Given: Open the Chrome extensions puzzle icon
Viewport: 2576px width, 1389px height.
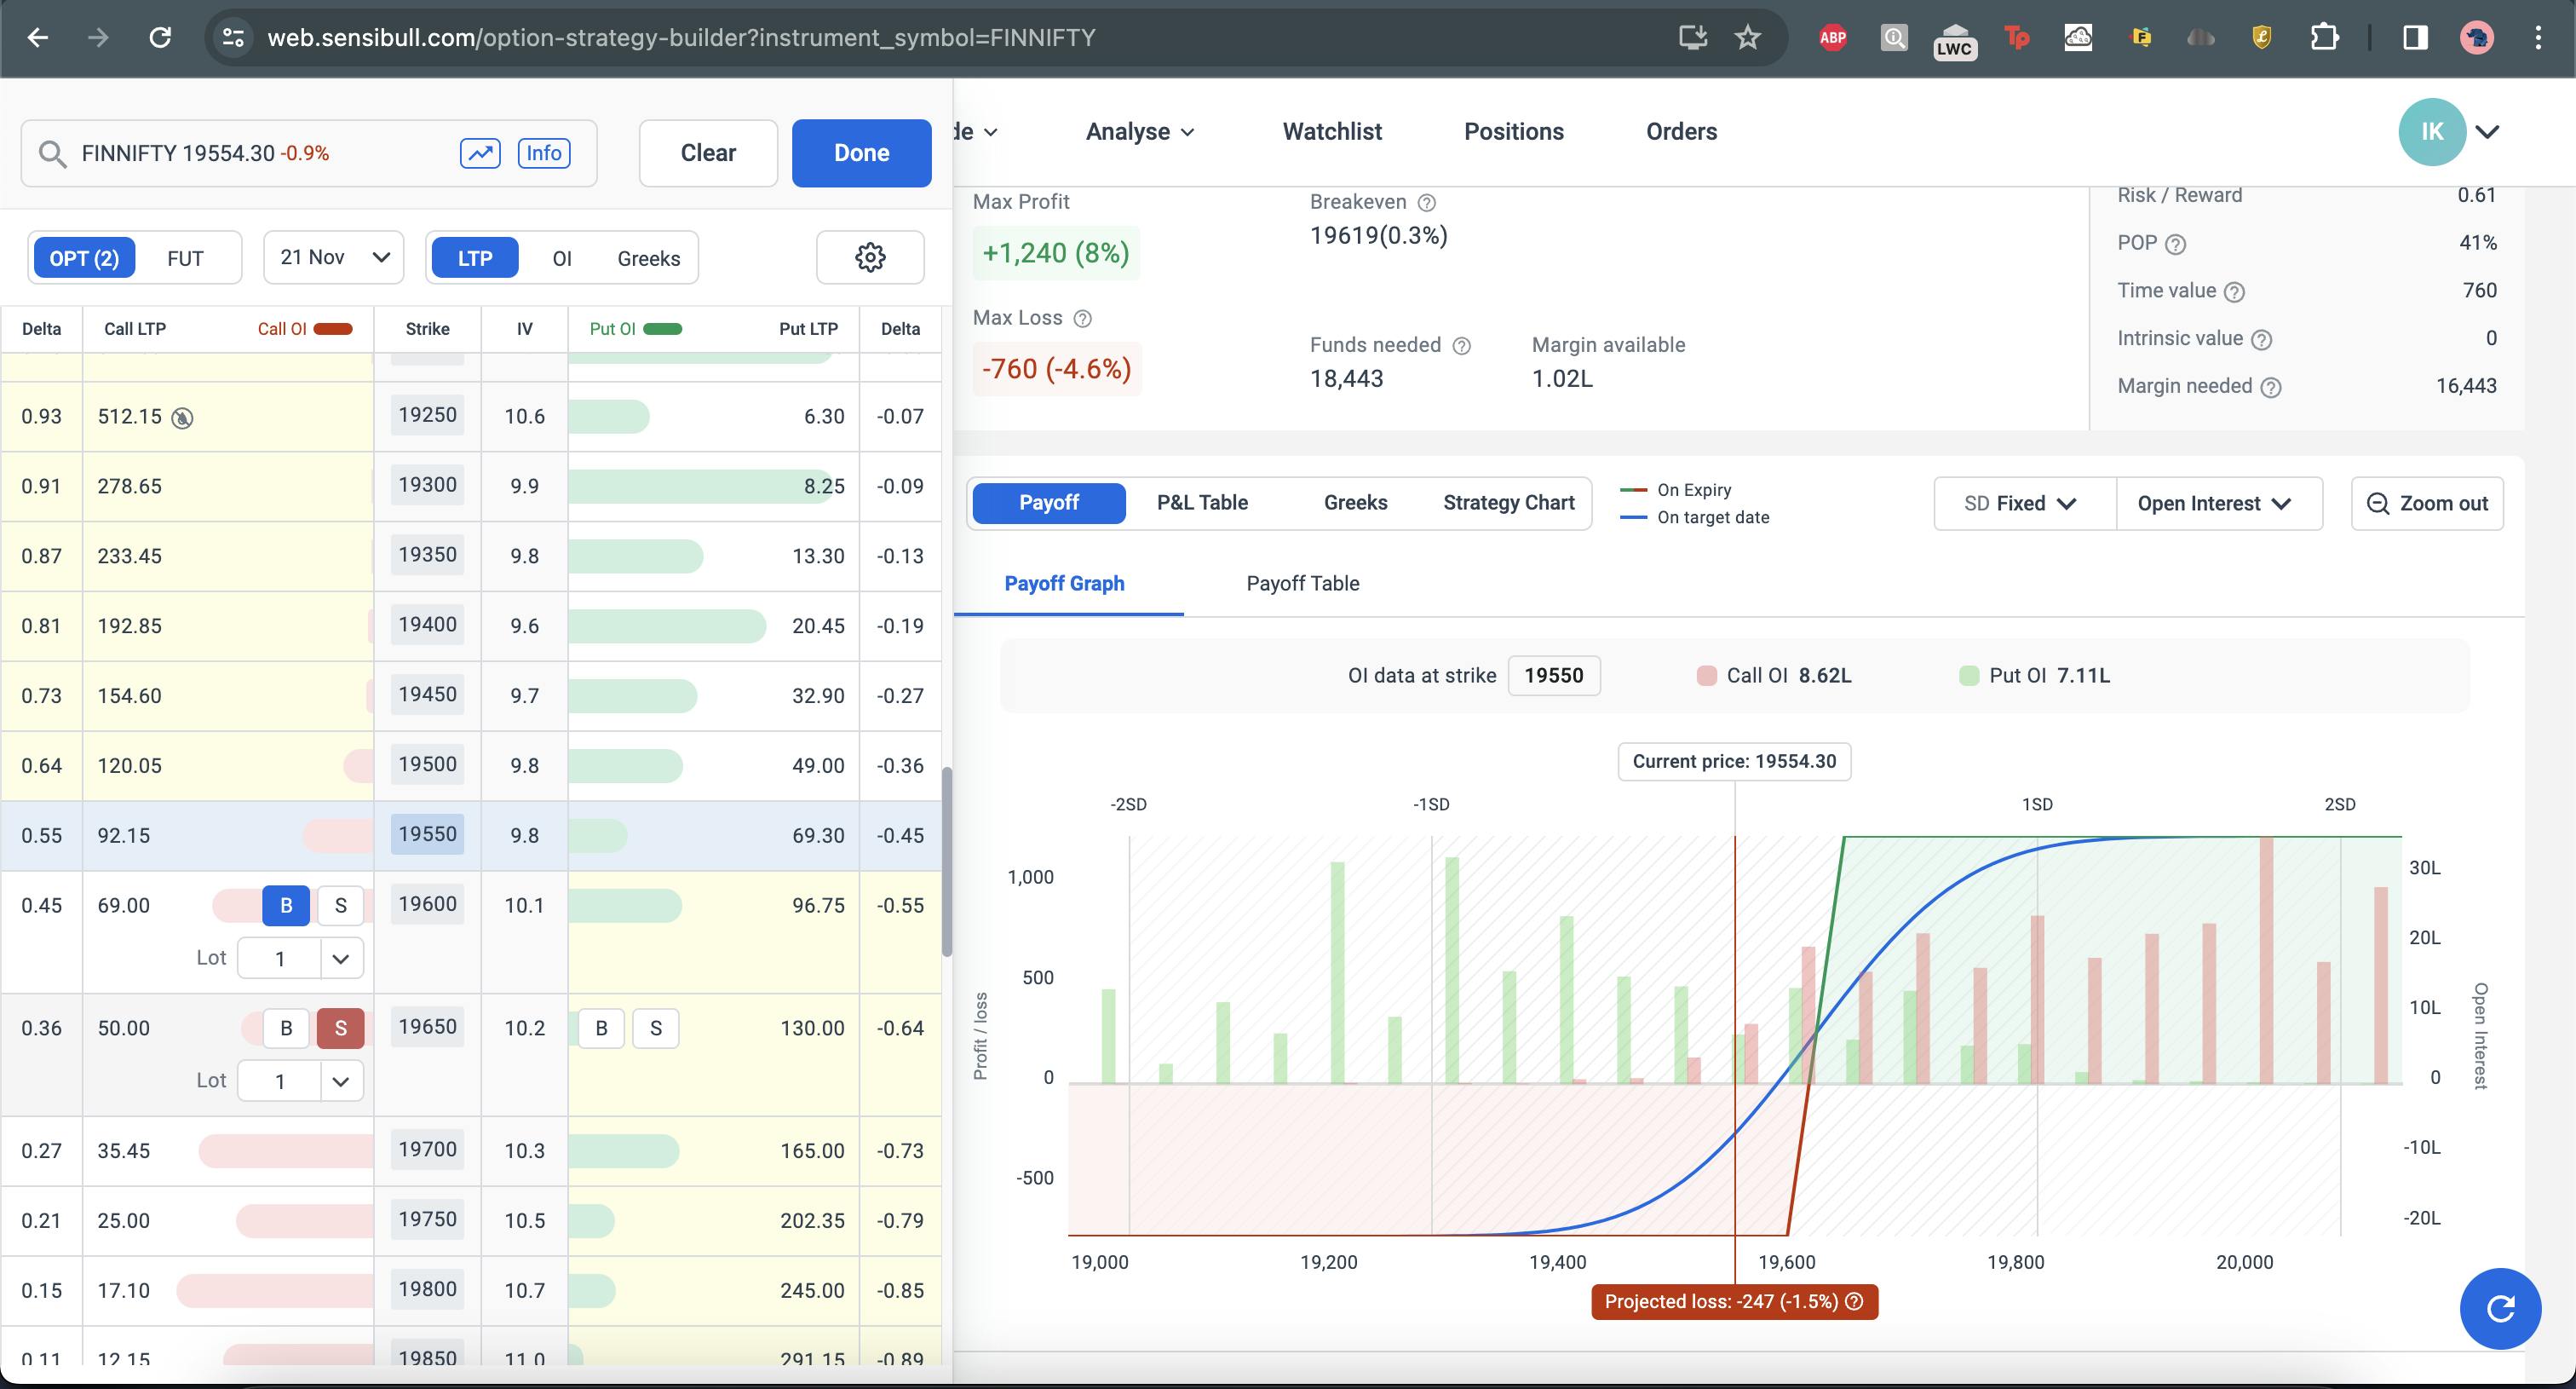Looking at the screenshot, I should click(2324, 38).
